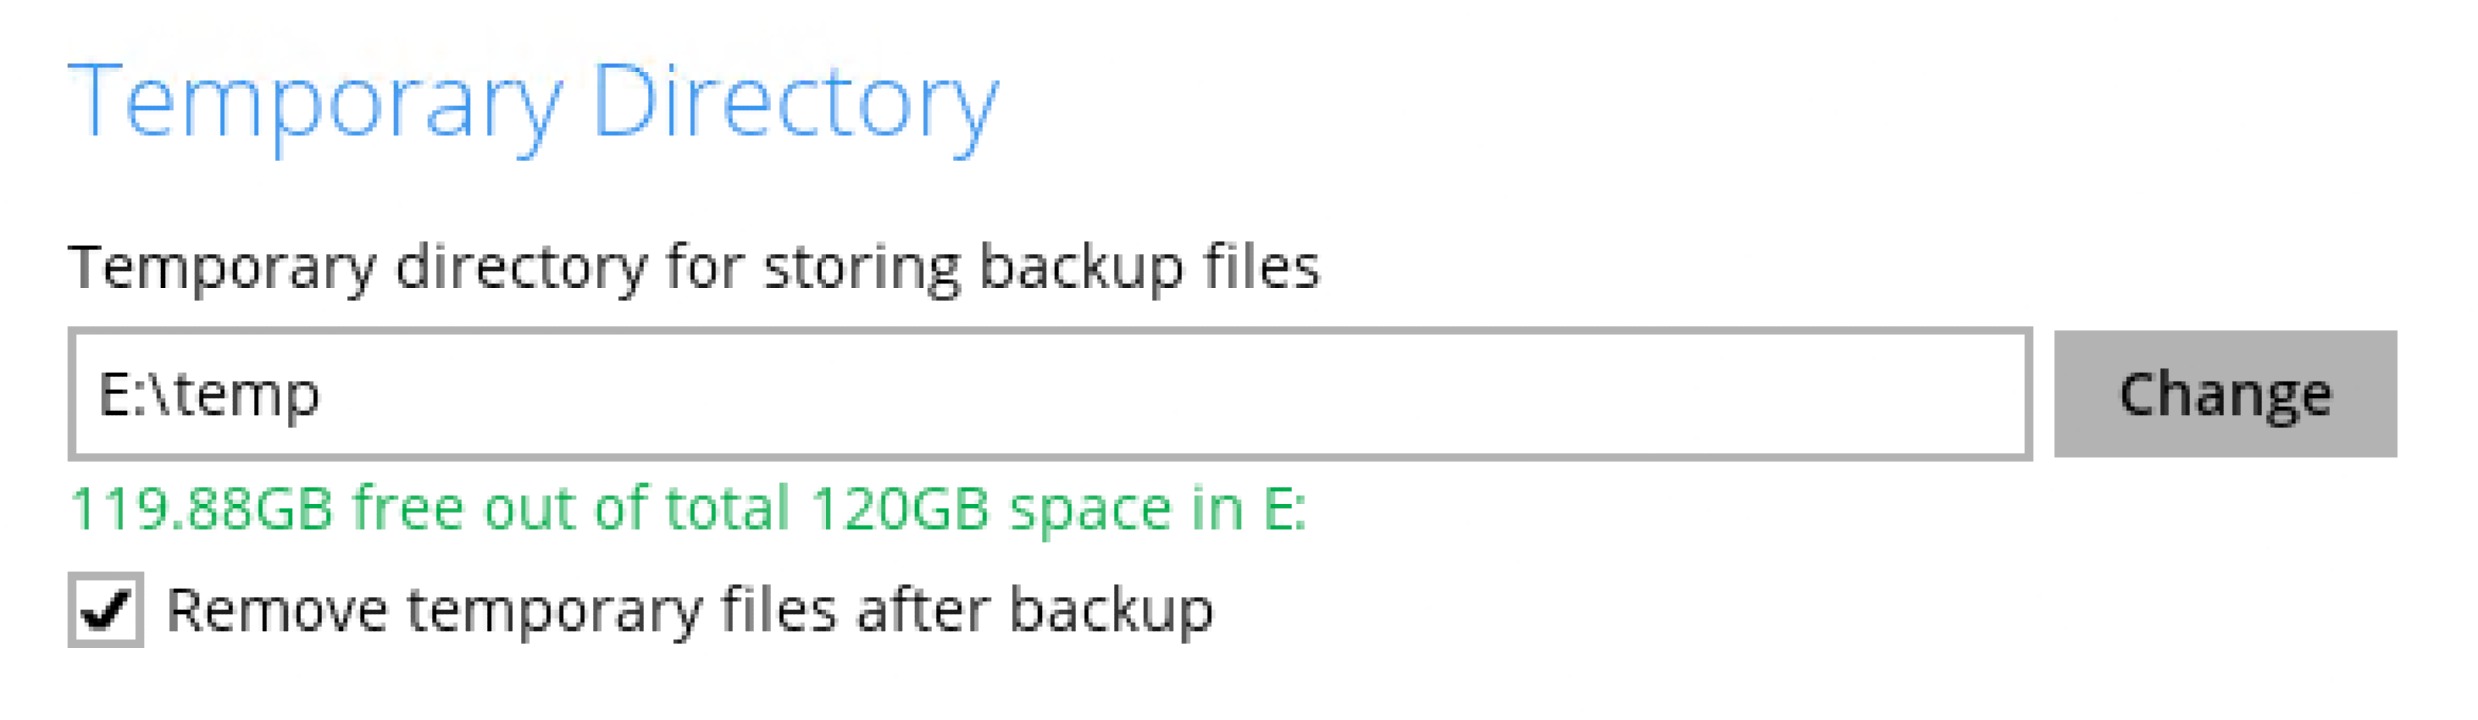Select the 'Temporary directory for storing backup files' label
Image resolution: width=2478 pixels, height=720 pixels.
[x=694, y=267]
